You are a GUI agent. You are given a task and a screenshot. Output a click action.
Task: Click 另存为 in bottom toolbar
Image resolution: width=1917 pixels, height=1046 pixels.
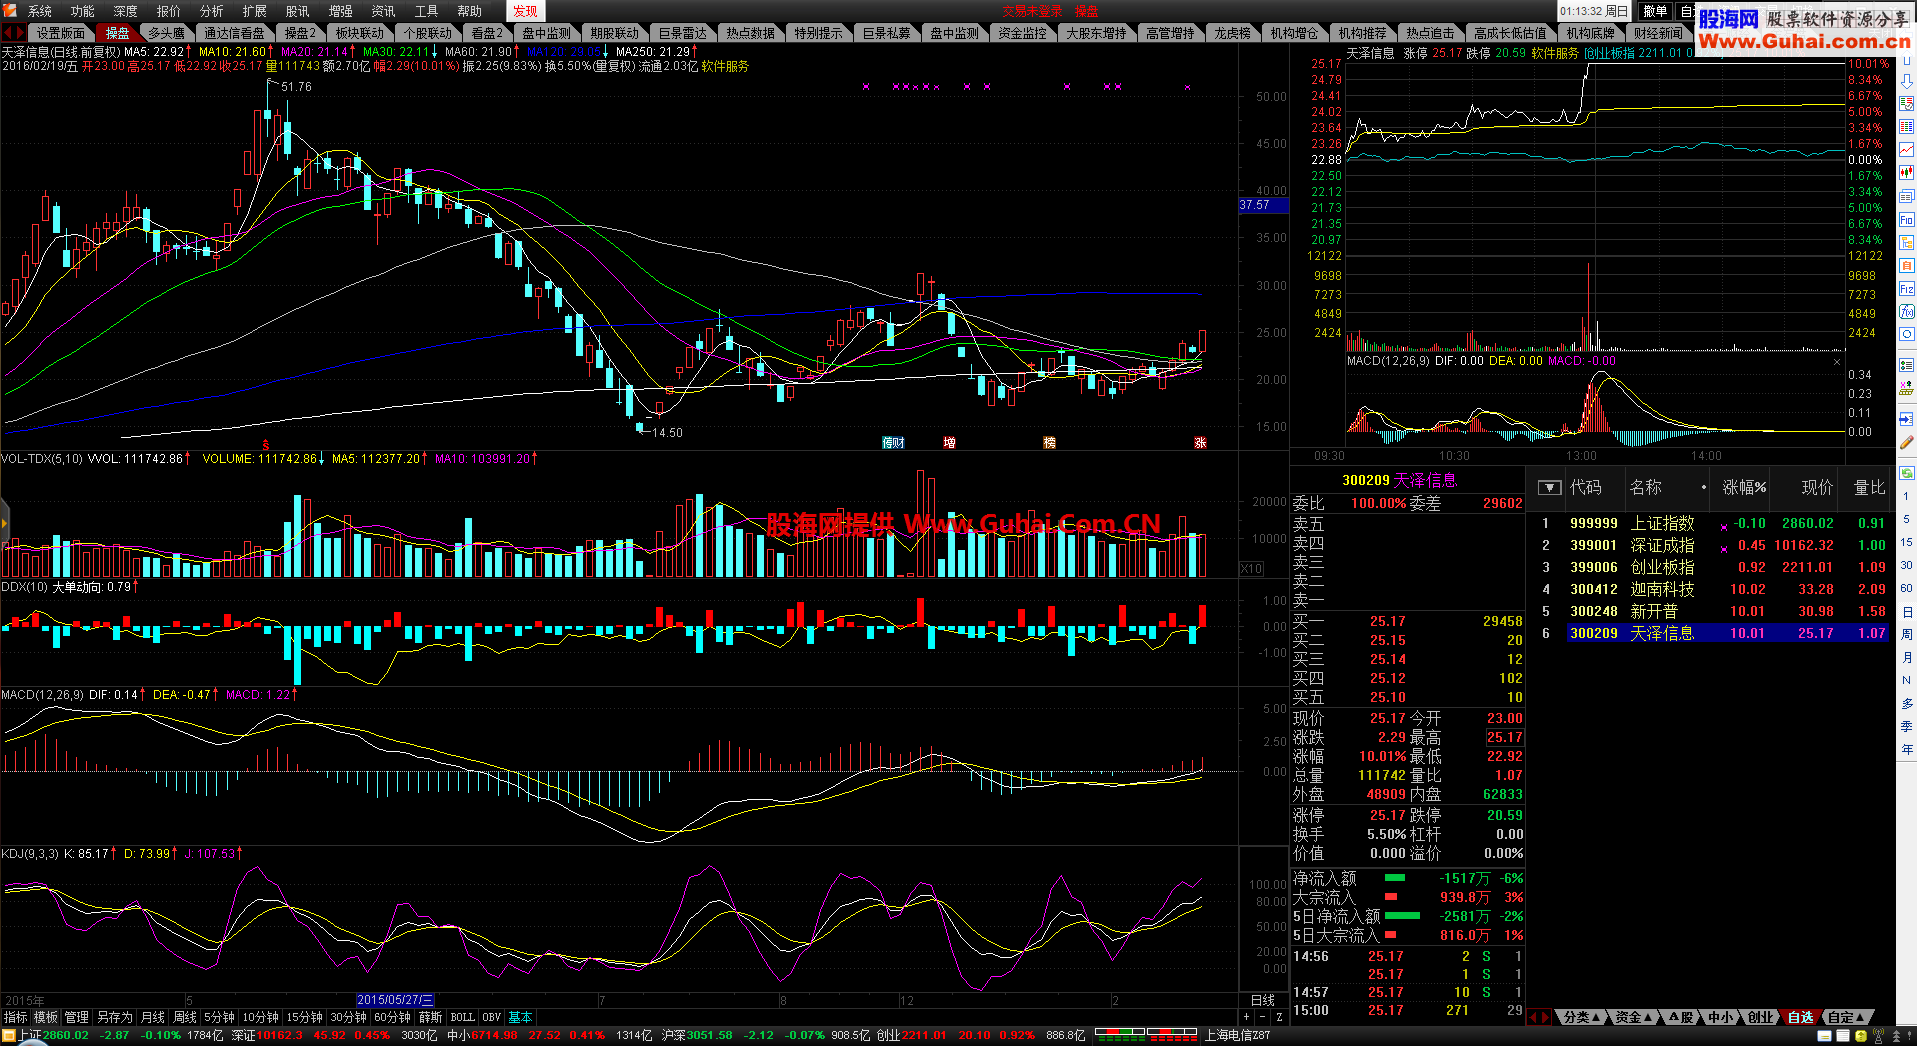pyautogui.click(x=115, y=1017)
